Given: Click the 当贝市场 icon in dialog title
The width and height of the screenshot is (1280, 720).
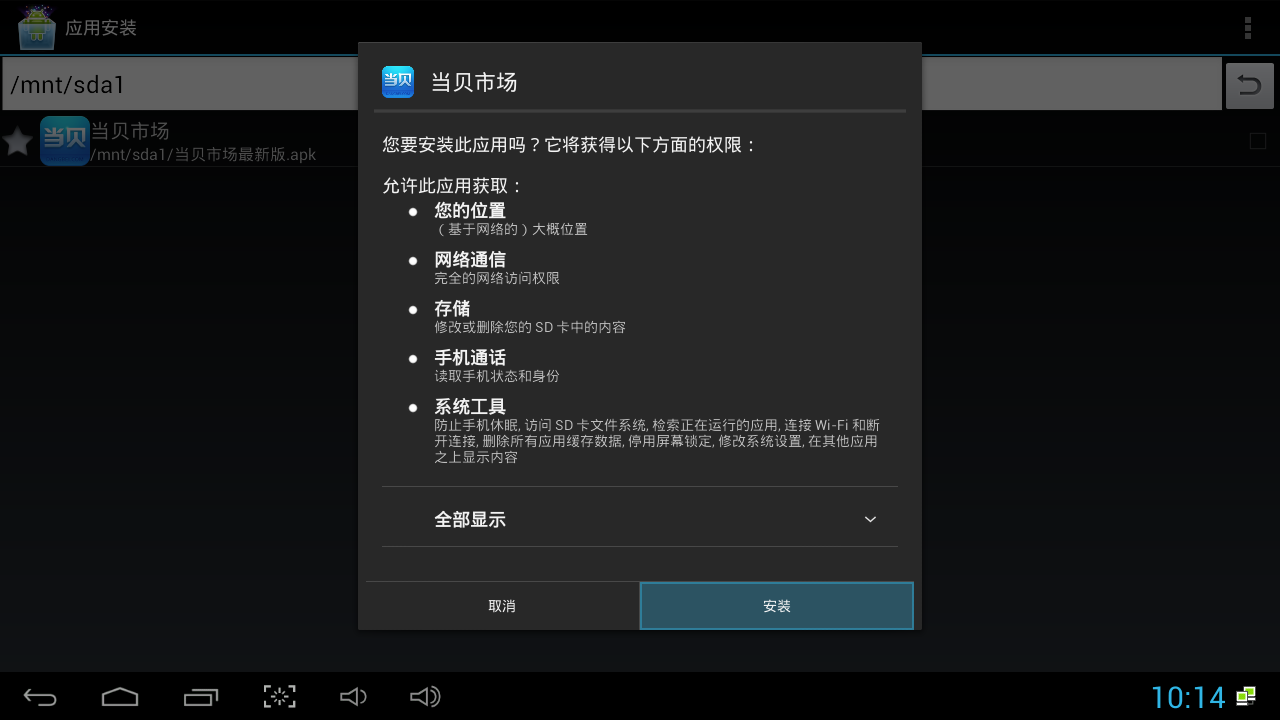Looking at the screenshot, I should click(398, 82).
